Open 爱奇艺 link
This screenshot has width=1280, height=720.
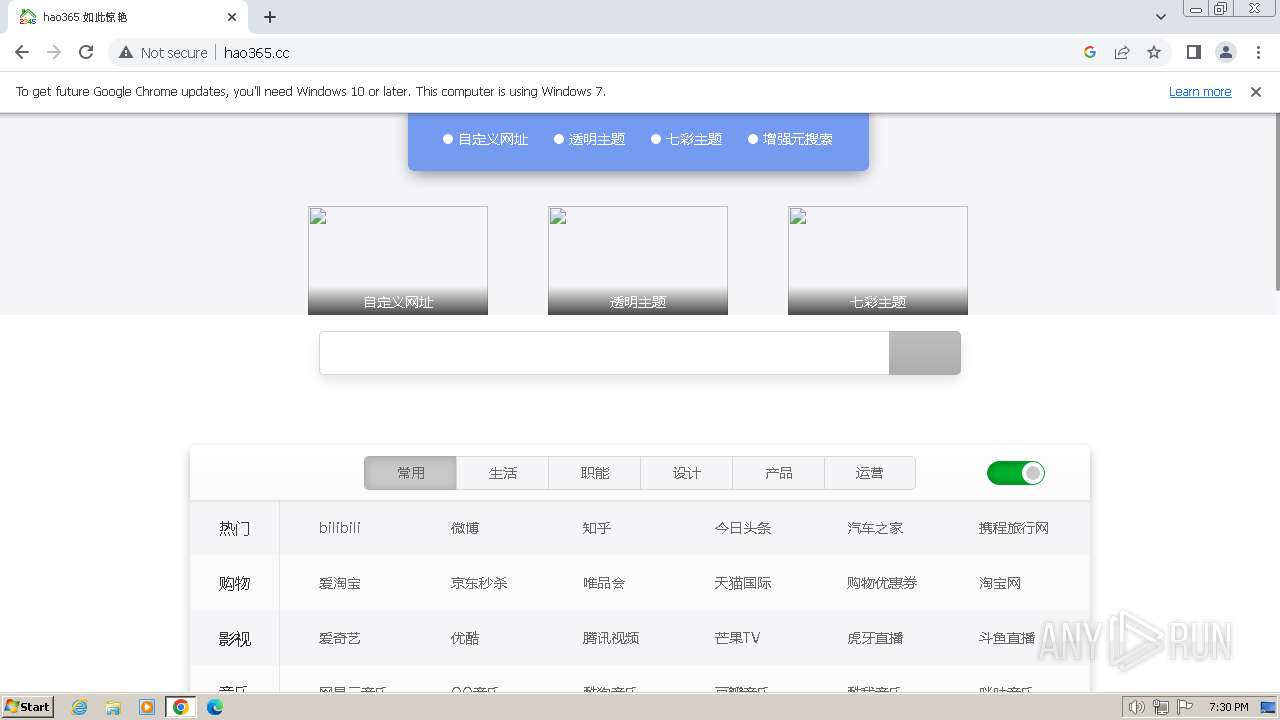(340, 638)
